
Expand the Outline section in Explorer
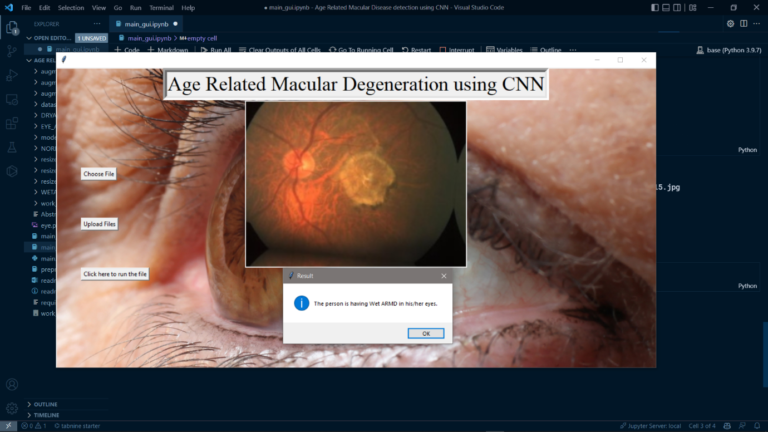point(43,404)
